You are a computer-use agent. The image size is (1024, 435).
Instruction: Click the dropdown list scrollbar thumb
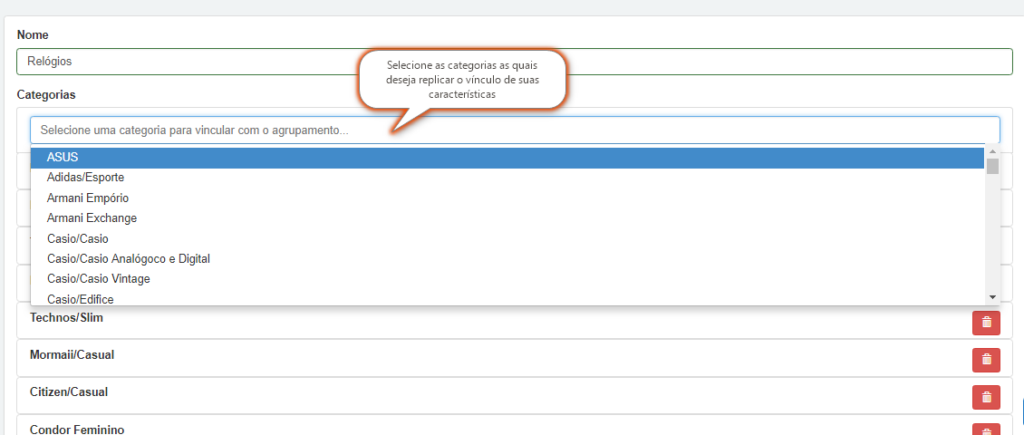[993, 166]
